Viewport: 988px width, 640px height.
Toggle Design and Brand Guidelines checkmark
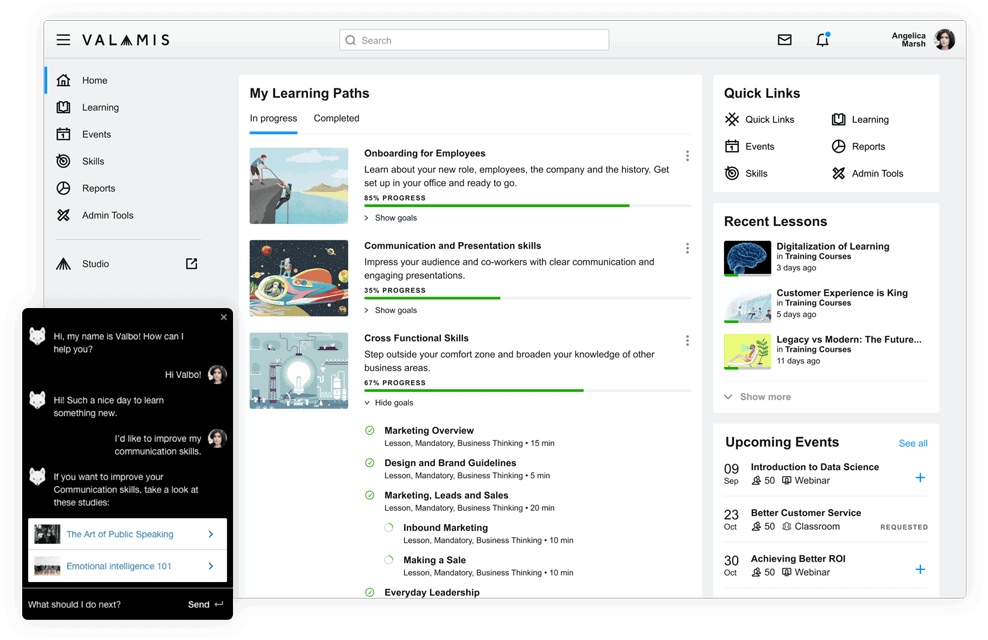tap(370, 463)
